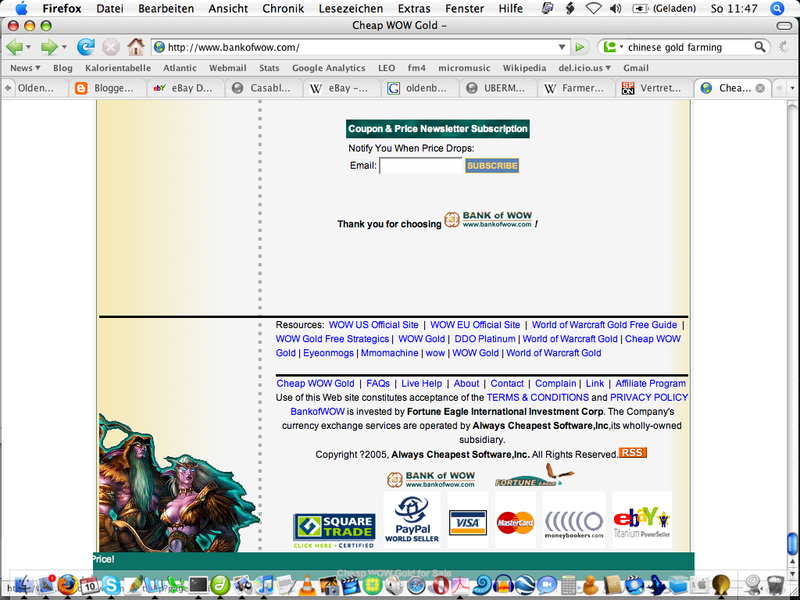Go to the home page icon
The image size is (800, 600).
coord(136,47)
